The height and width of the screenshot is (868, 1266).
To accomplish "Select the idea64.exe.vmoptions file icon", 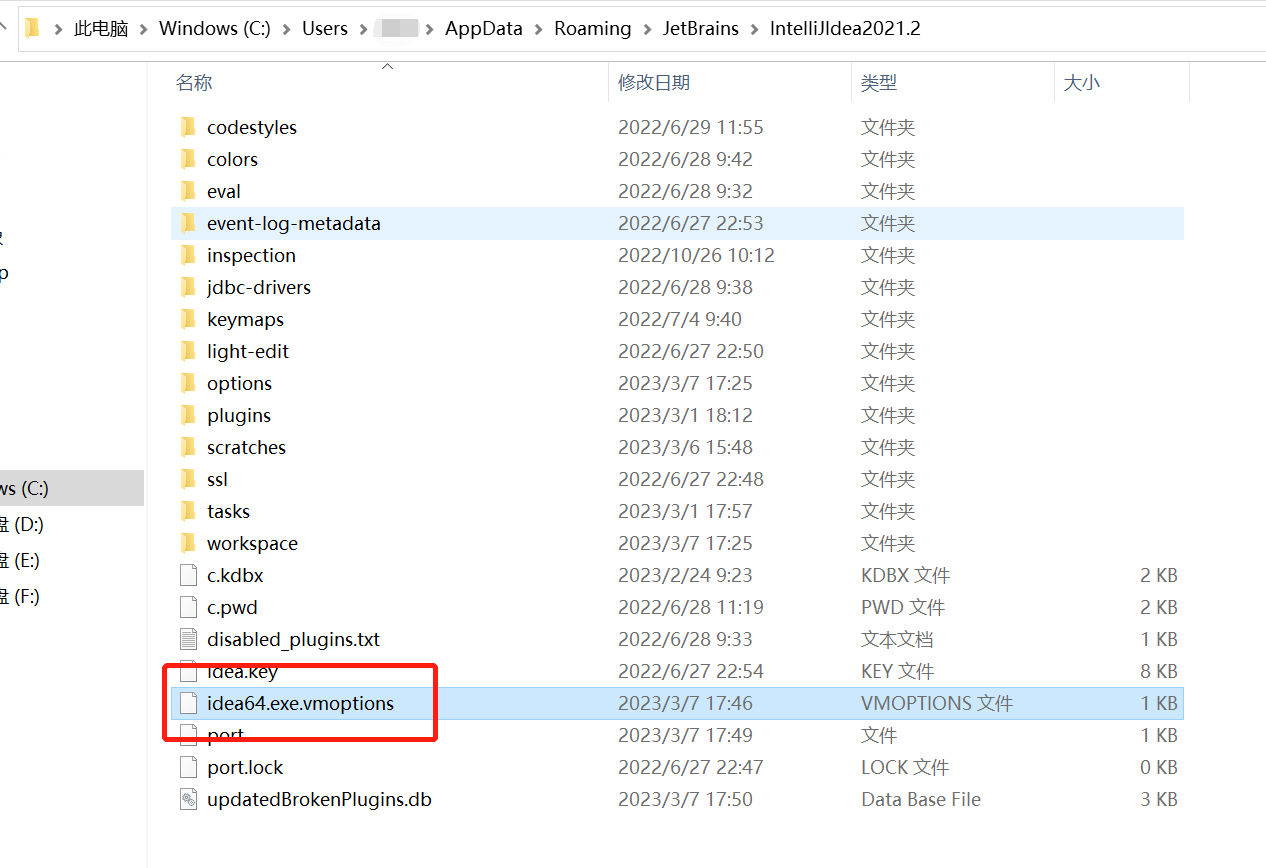I will [188, 703].
